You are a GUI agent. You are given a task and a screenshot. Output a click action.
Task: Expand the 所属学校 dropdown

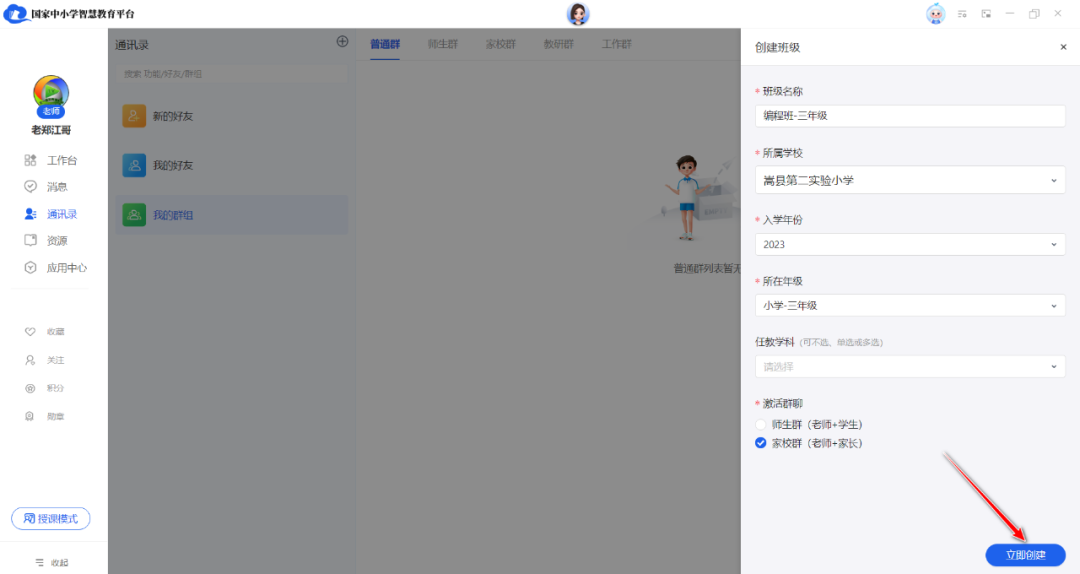tap(909, 180)
